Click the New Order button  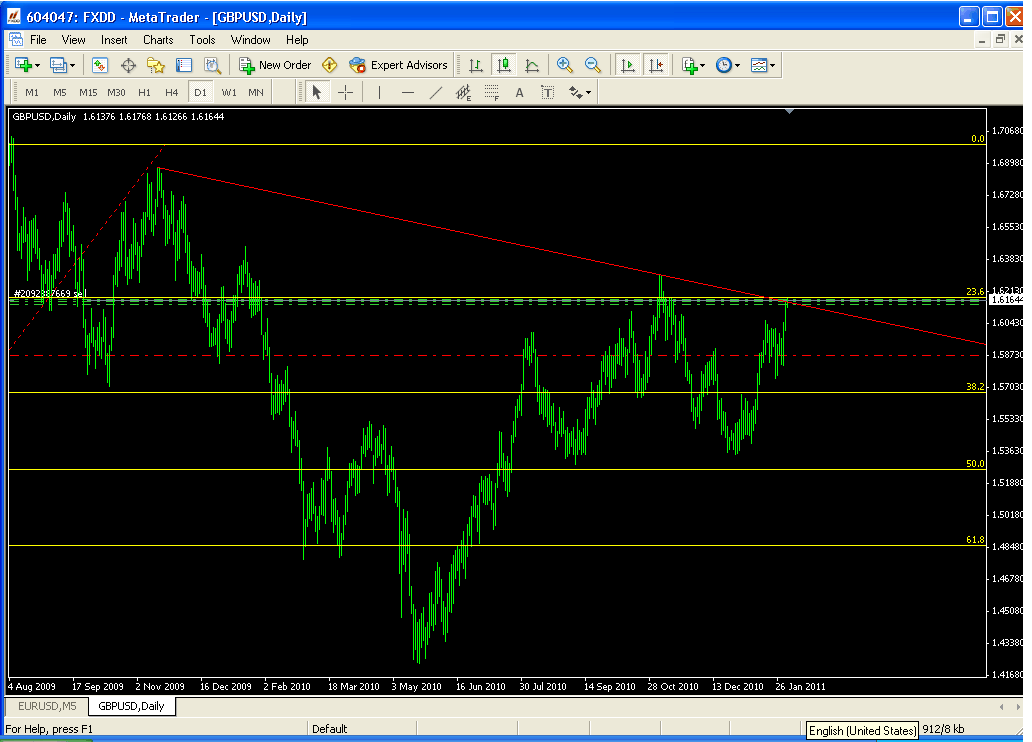[x=275, y=65]
